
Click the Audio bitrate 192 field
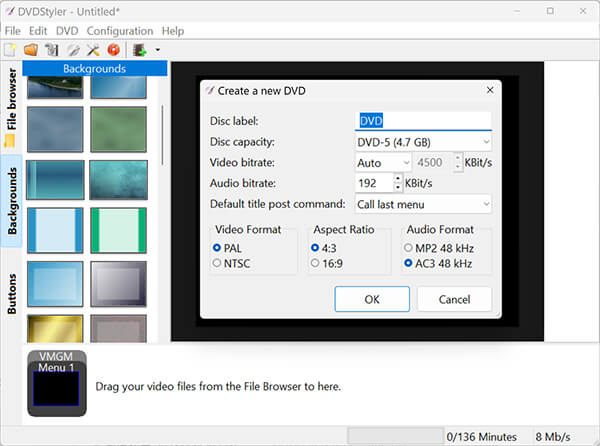374,183
